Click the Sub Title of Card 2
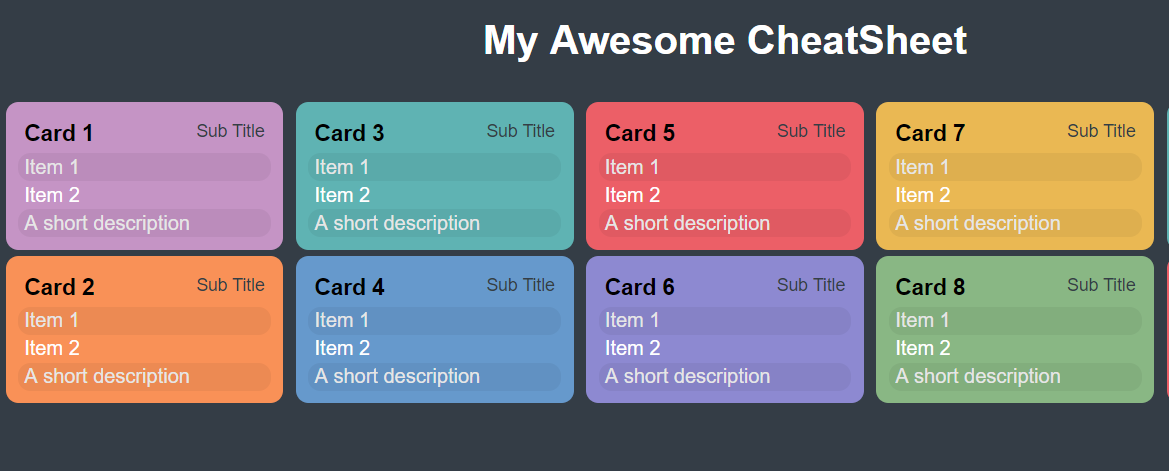The image size is (1169, 471). (230, 285)
